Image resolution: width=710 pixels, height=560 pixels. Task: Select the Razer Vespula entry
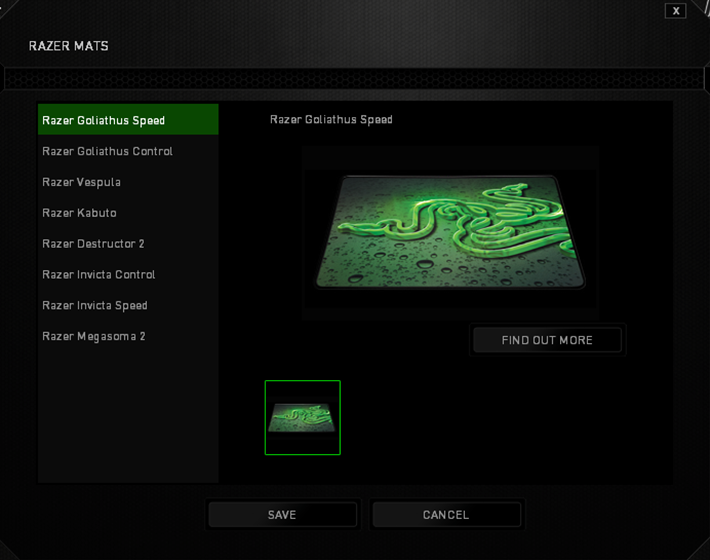128,182
